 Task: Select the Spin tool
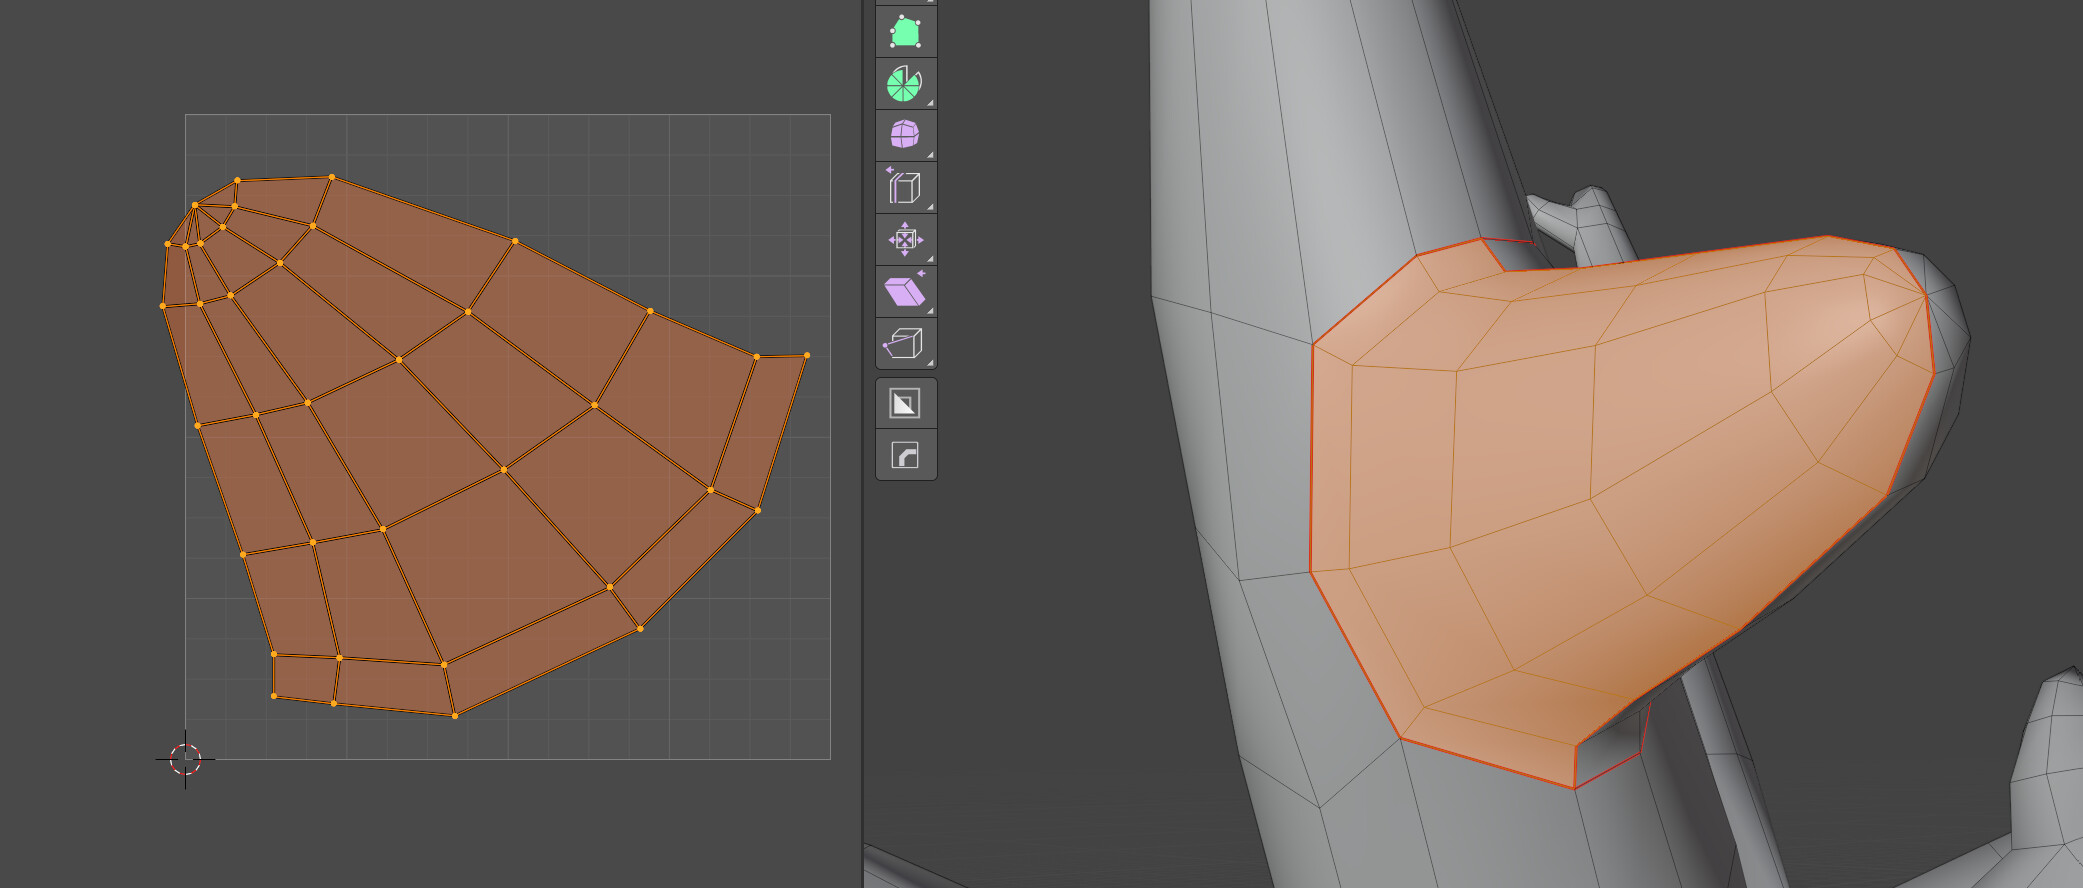coord(906,84)
